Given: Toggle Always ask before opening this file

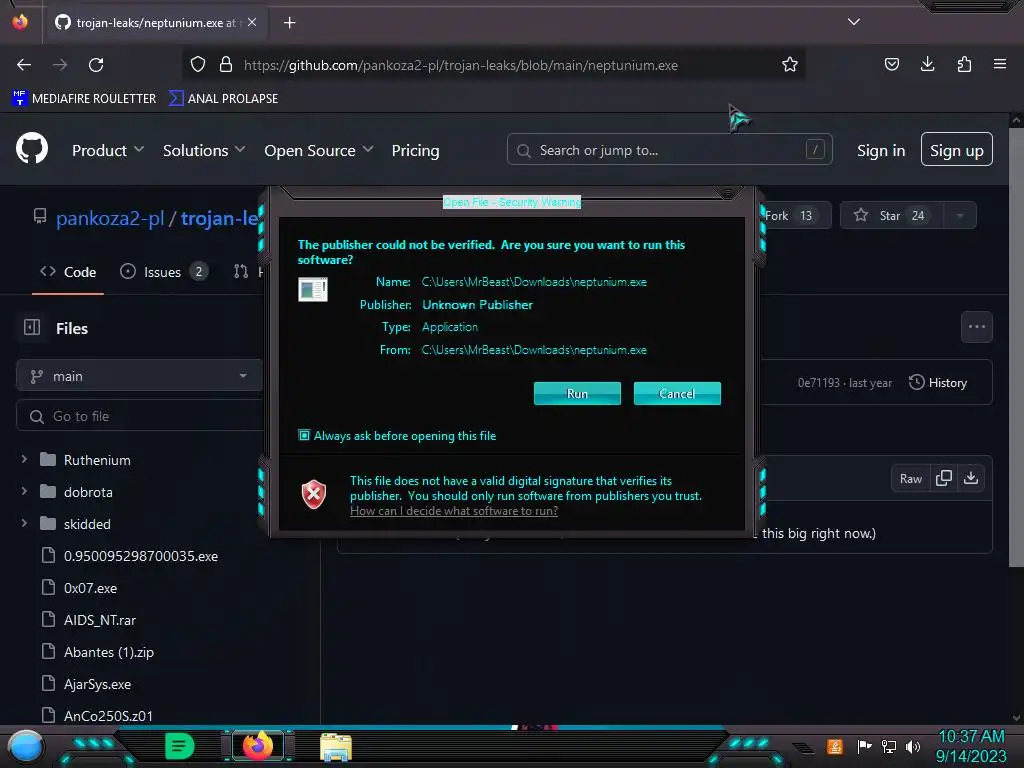Looking at the screenshot, I should (304, 435).
